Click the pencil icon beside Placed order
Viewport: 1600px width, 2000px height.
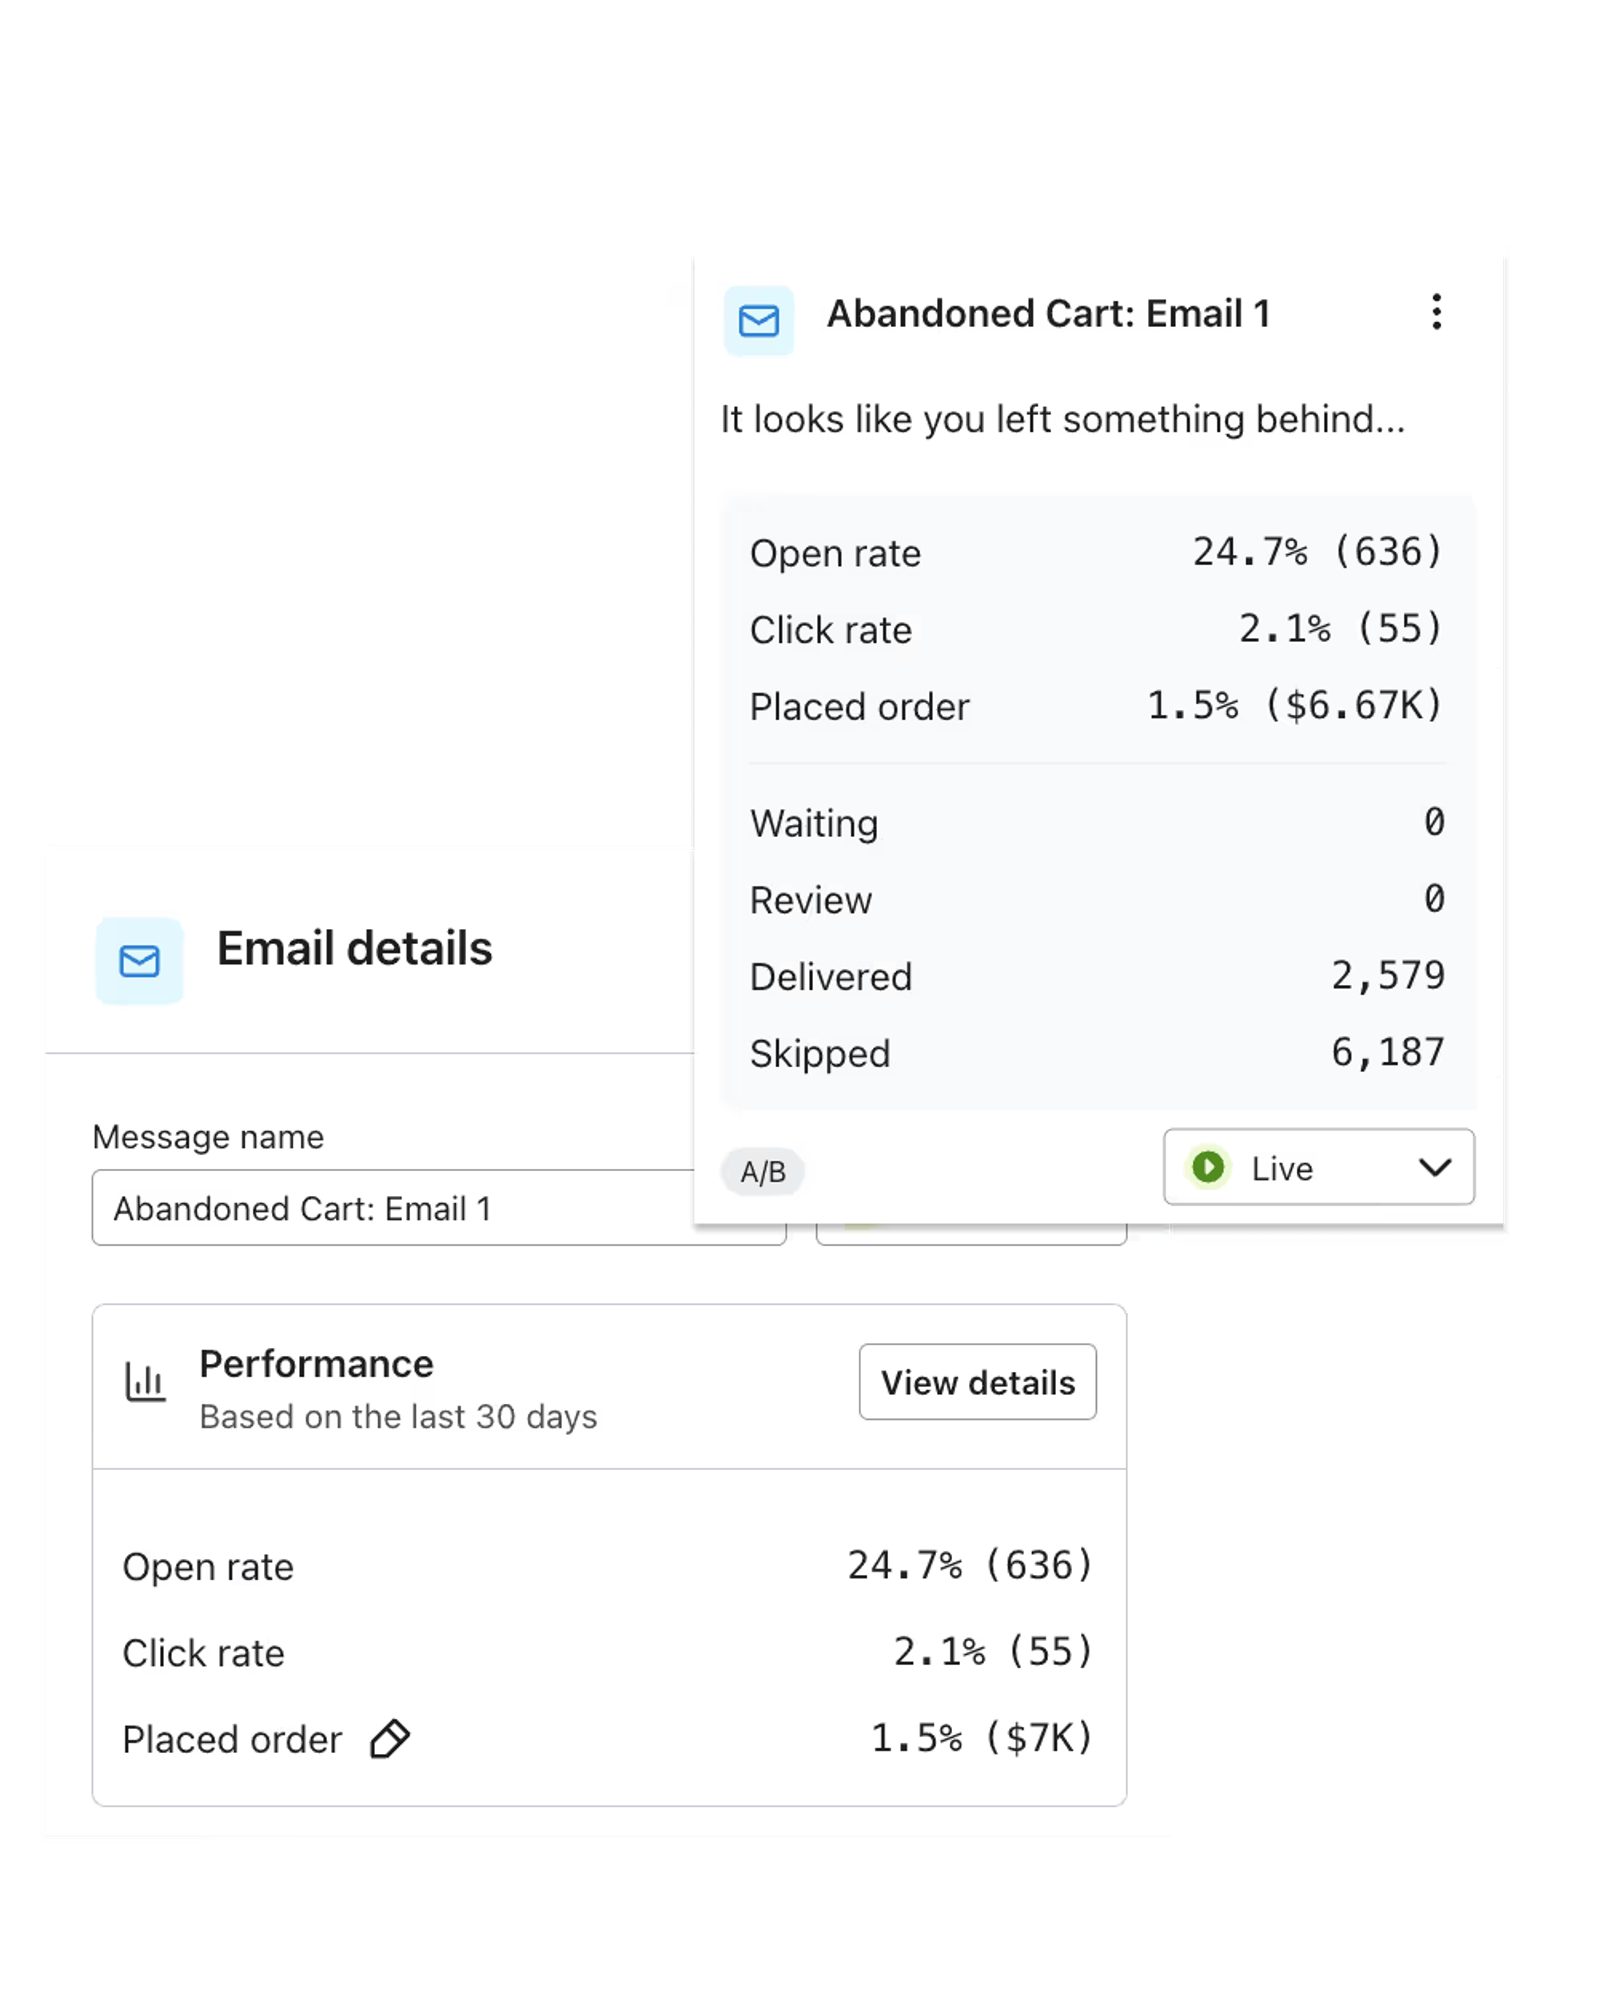point(389,1739)
